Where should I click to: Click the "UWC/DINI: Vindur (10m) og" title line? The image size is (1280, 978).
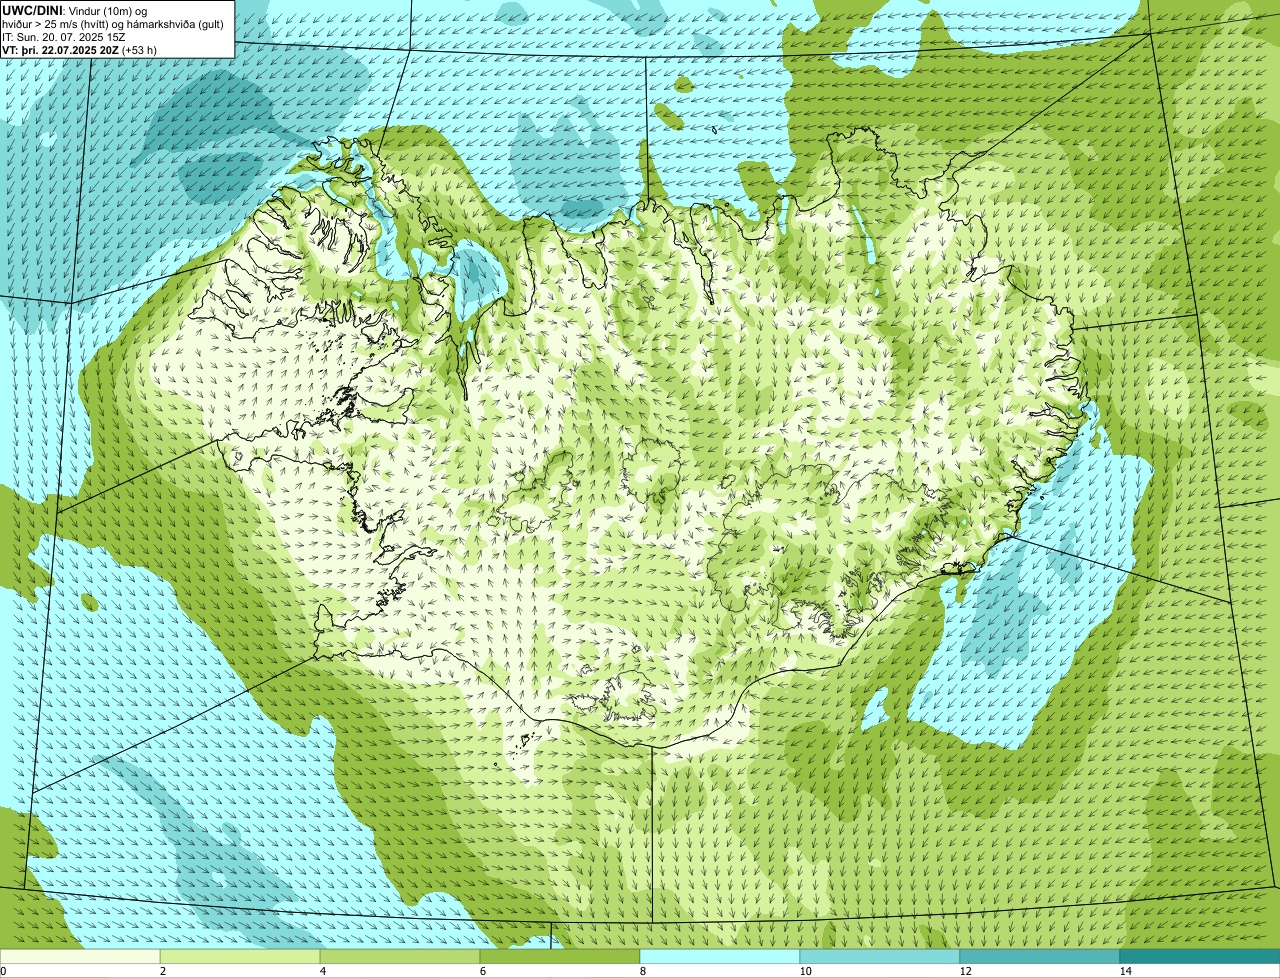pos(74,10)
